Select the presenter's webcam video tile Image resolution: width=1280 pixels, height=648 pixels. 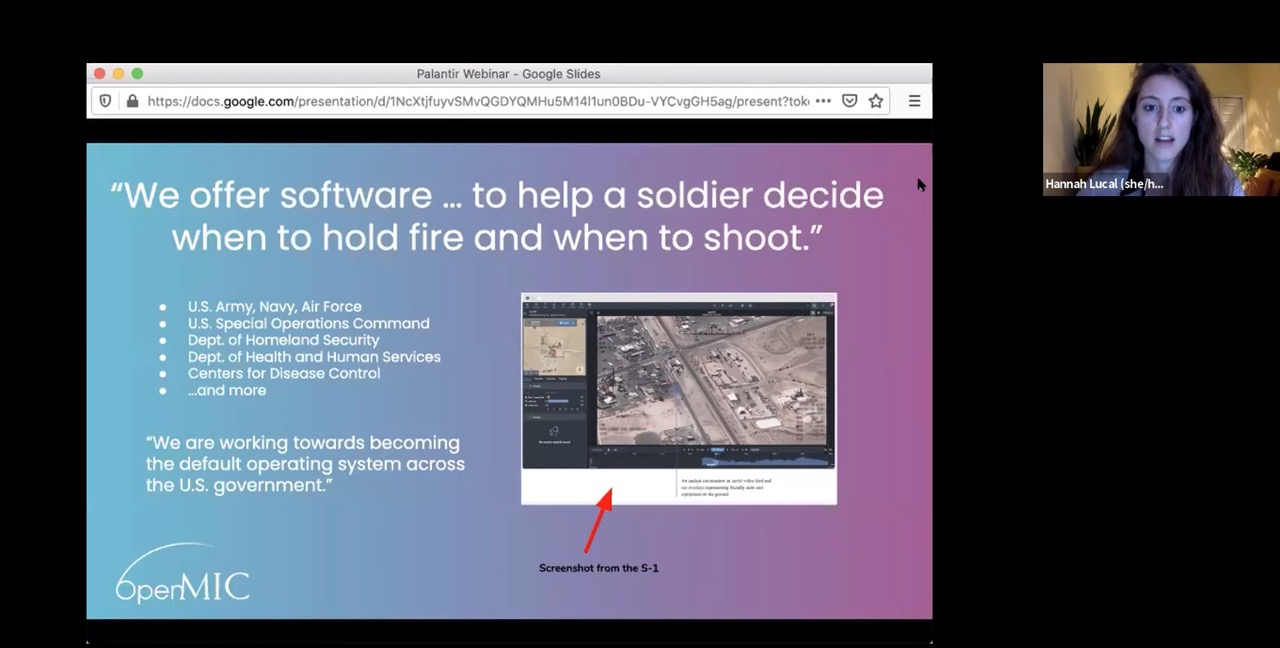click(1161, 129)
